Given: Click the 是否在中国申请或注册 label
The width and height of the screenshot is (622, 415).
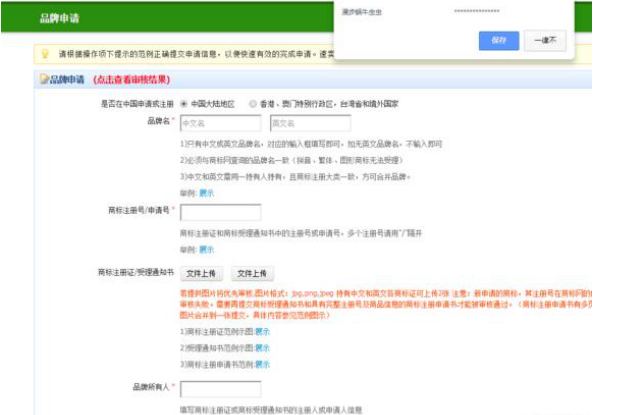Looking at the screenshot, I should (137, 104).
